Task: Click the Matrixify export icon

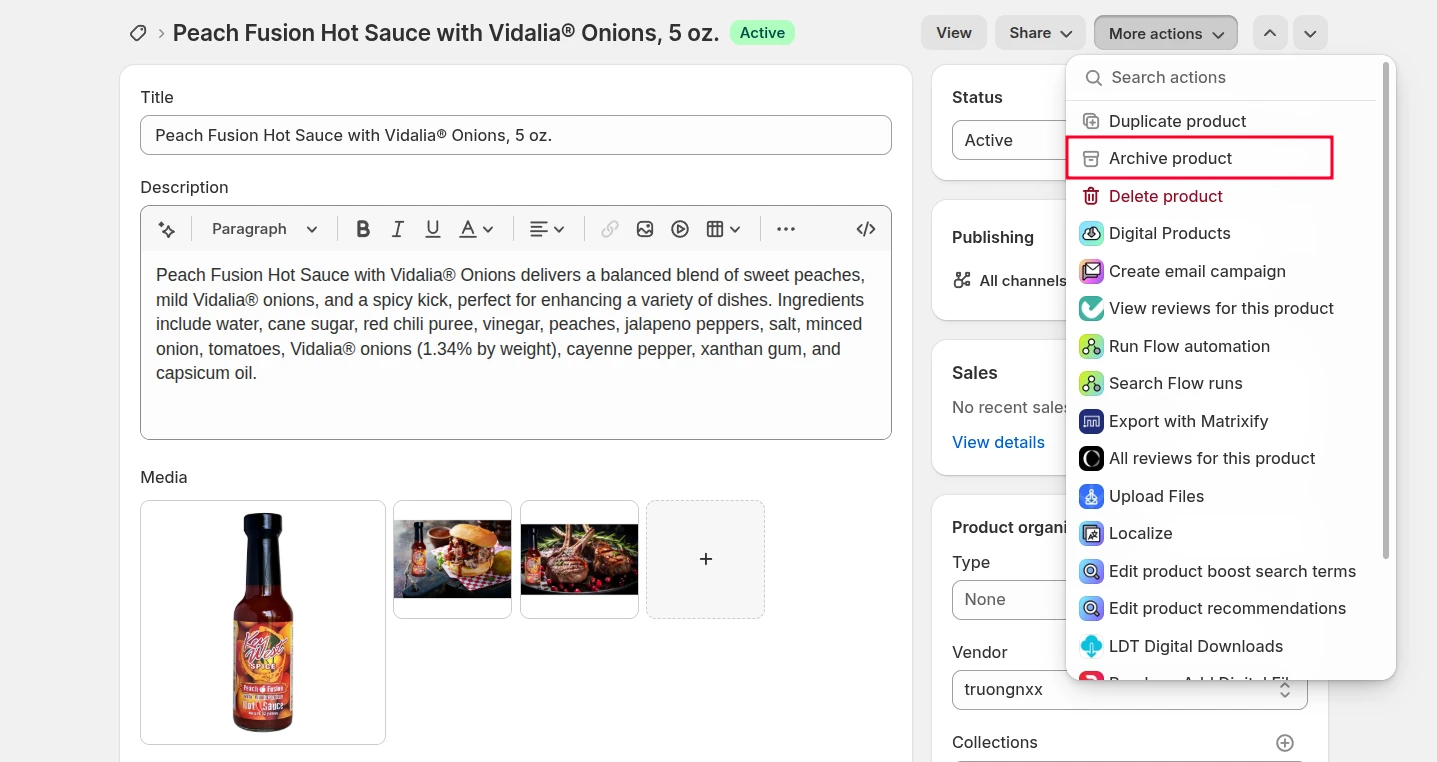Action: (1091, 421)
